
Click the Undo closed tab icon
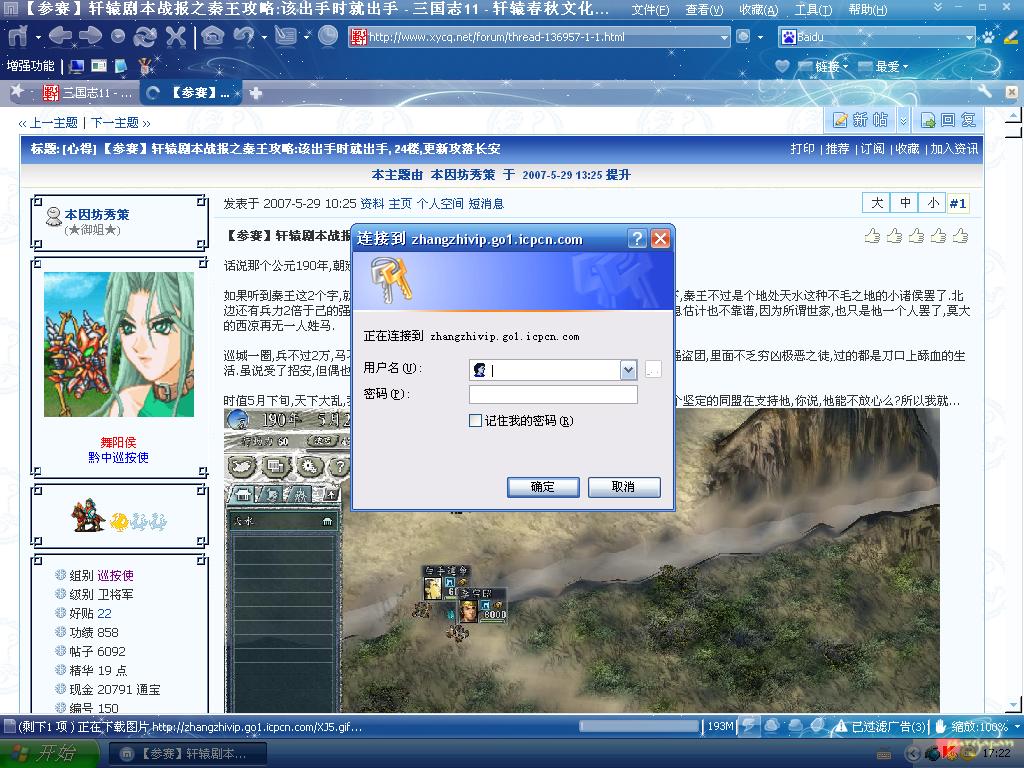[x=244, y=36]
